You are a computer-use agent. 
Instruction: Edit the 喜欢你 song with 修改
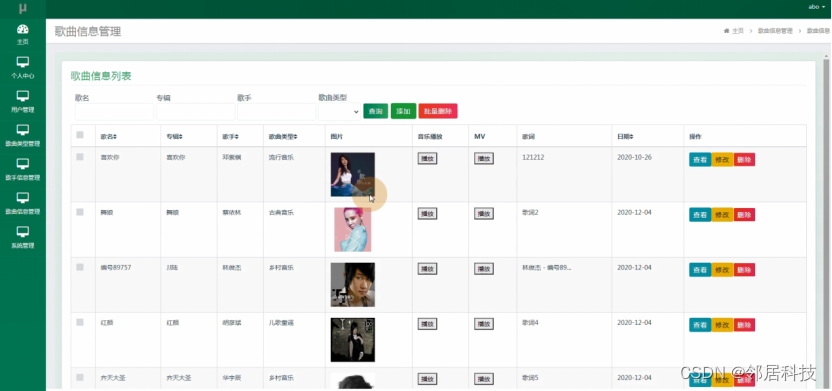coord(722,160)
